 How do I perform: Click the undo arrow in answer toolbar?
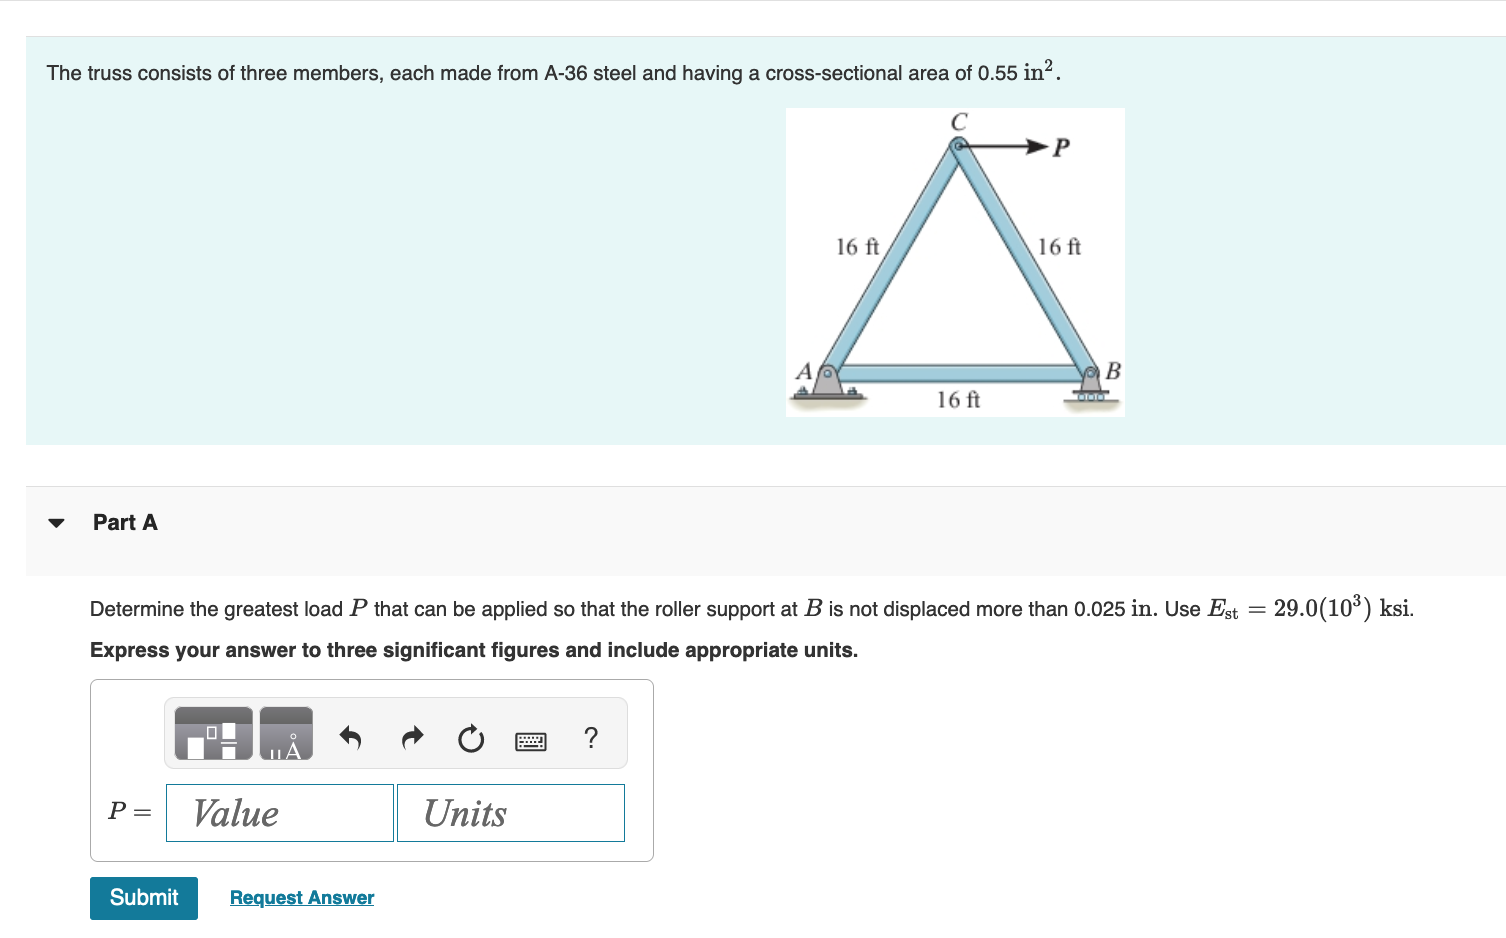click(350, 737)
